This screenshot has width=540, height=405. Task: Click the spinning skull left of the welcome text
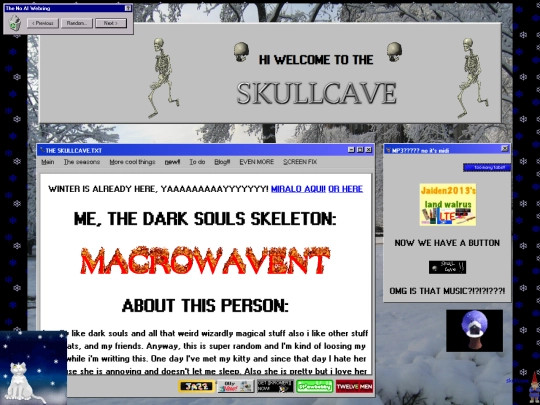point(241,52)
